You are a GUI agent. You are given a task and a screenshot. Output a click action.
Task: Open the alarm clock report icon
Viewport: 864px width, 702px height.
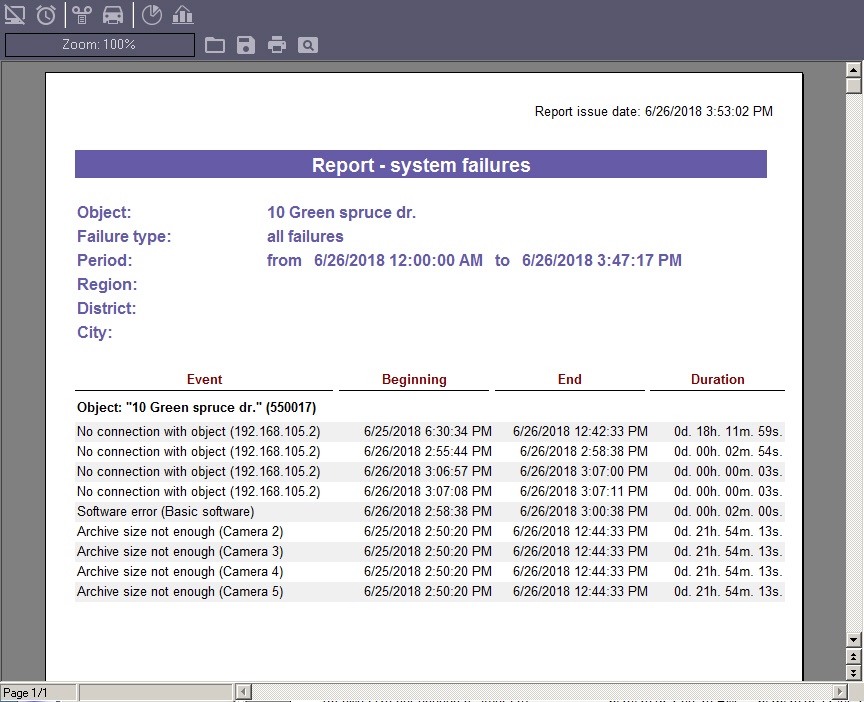46,15
